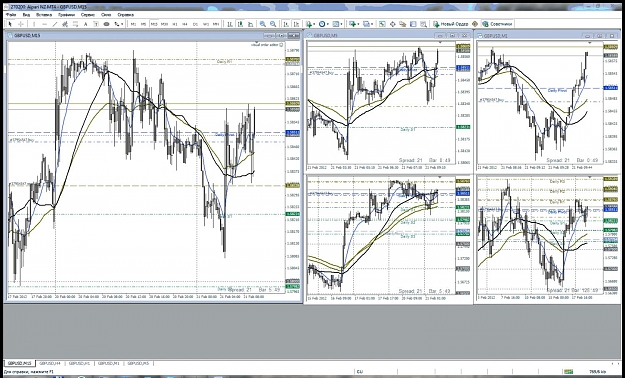
Task: Select the text label 'T' tool
Action: (x=96, y=24)
